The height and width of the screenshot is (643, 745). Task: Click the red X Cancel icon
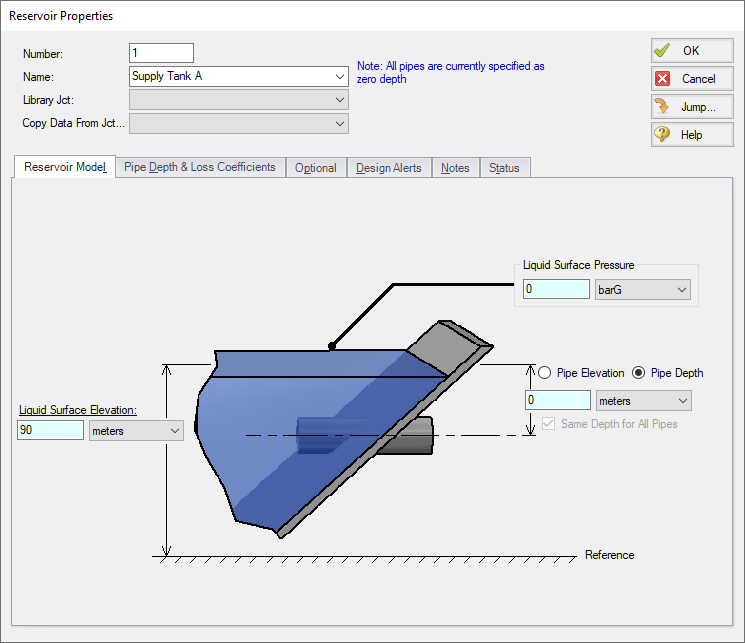(x=662, y=79)
